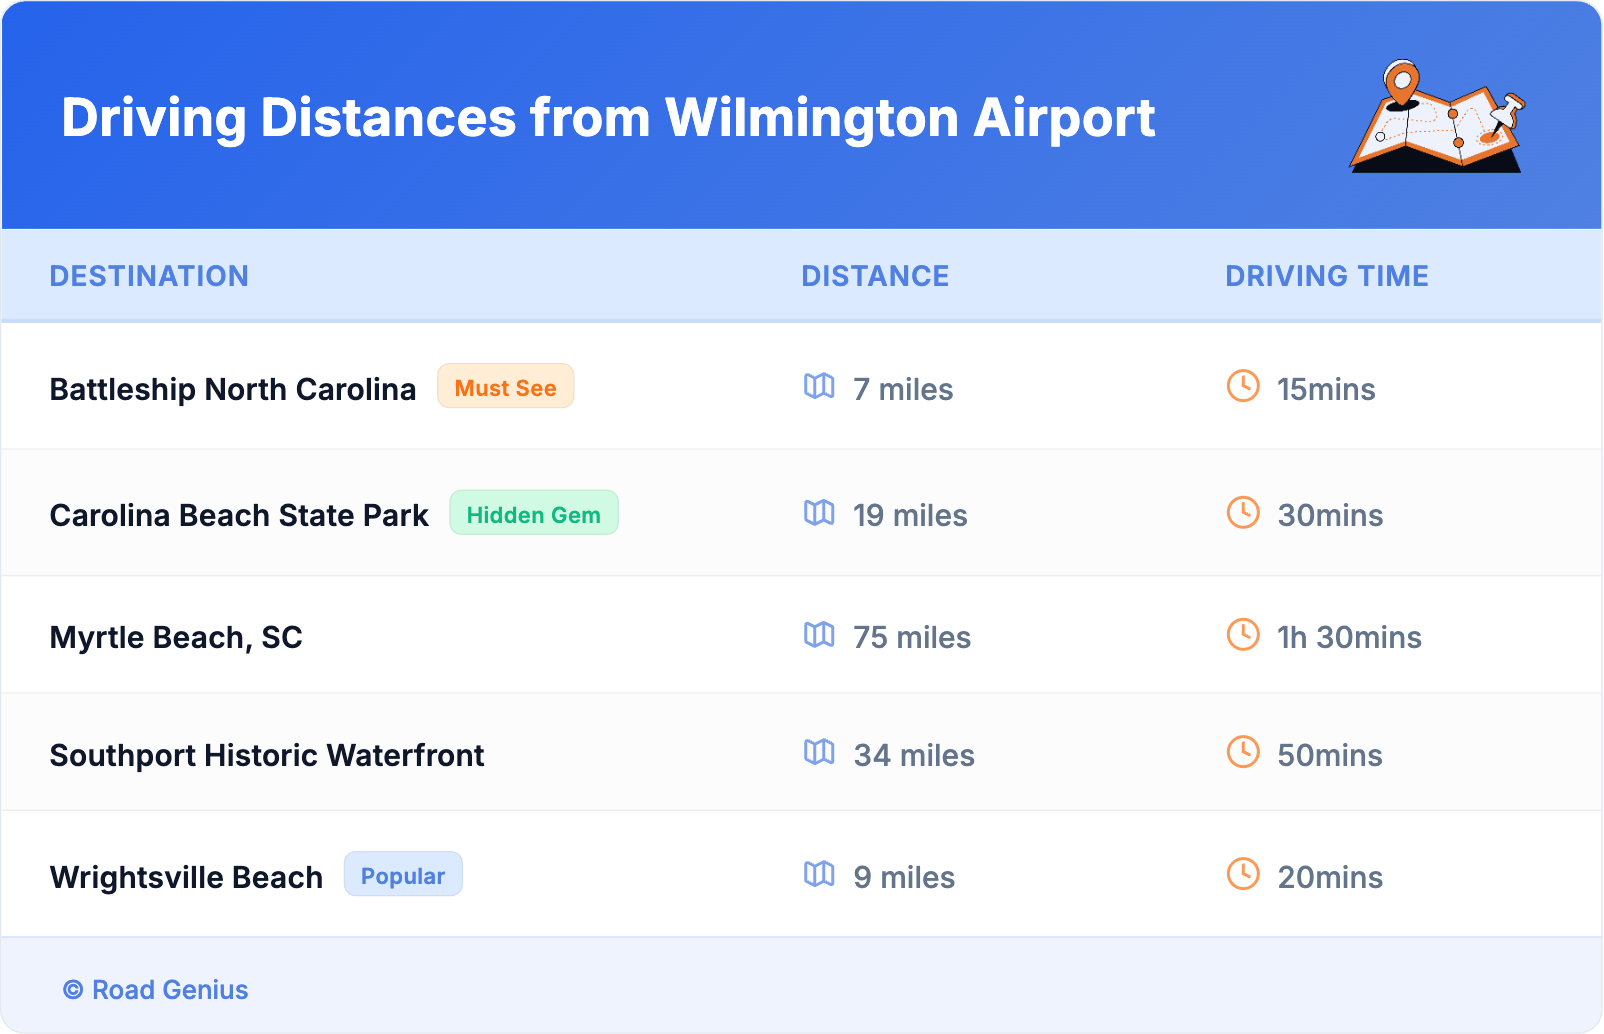1604x1034 pixels.
Task: Select the Myrtle Beach, SC destination
Action: pyautogui.click(x=176, y=637)
